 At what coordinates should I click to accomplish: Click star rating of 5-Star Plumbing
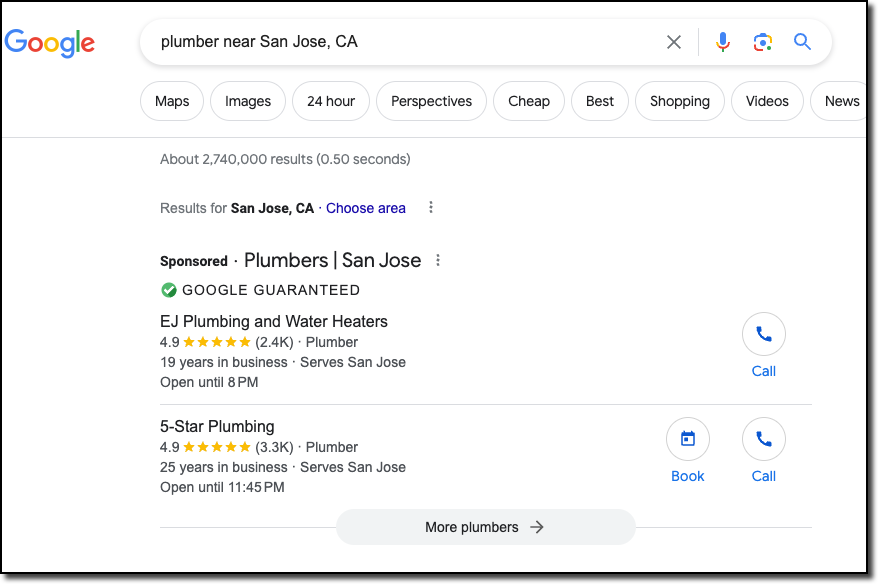click(x=217, y=447)
